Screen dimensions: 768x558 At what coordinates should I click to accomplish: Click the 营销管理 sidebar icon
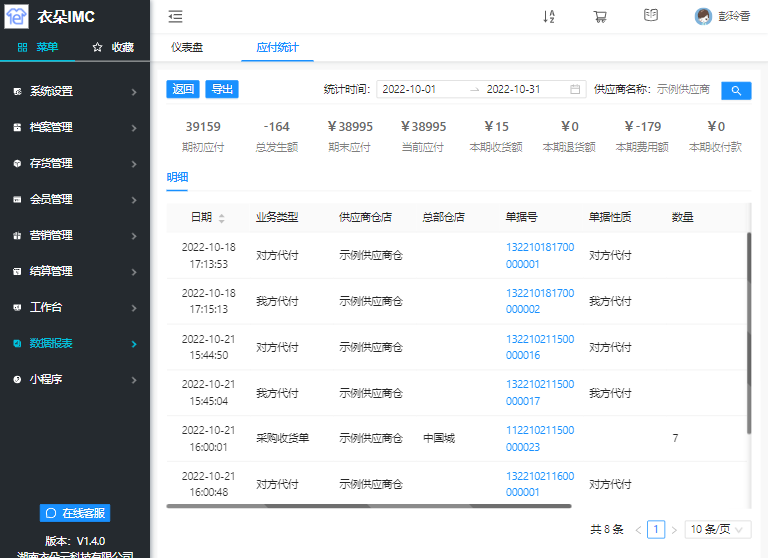(17, 235)
